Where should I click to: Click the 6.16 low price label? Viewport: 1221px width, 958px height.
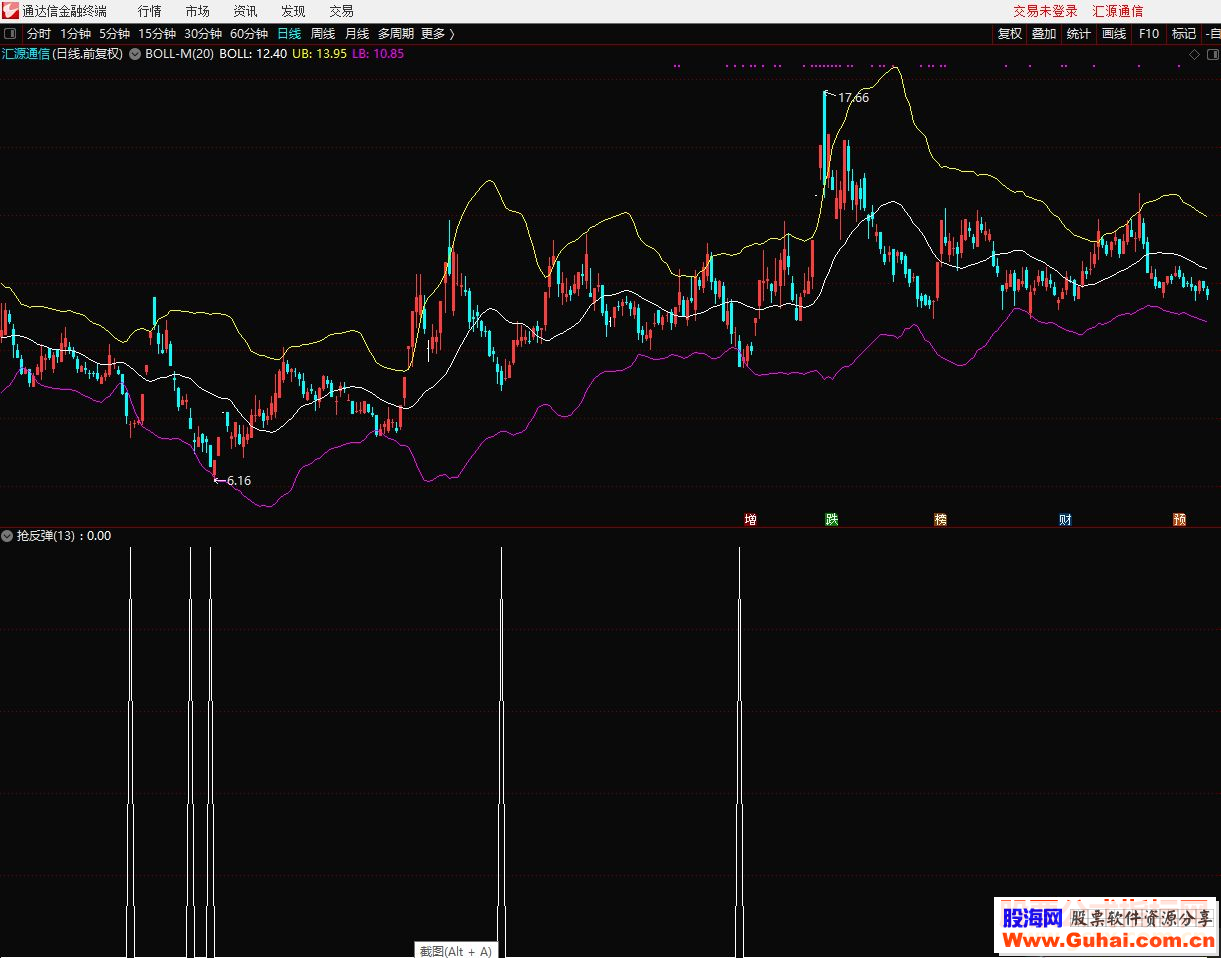(239, 481)
